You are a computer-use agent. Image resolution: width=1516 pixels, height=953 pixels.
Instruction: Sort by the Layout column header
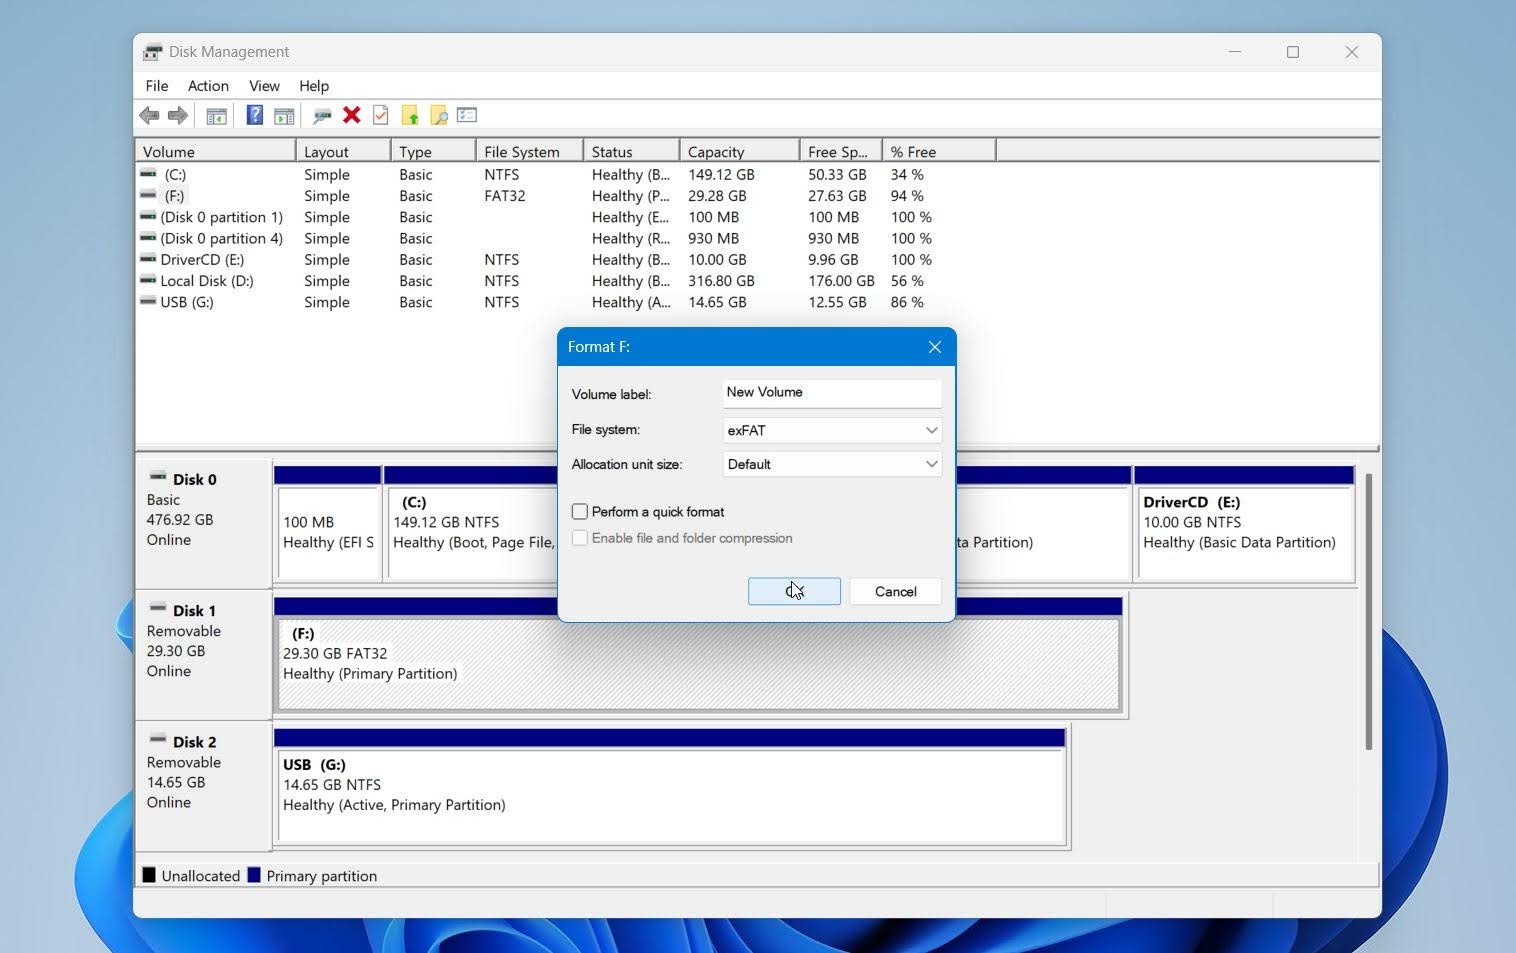pos(343,151)
